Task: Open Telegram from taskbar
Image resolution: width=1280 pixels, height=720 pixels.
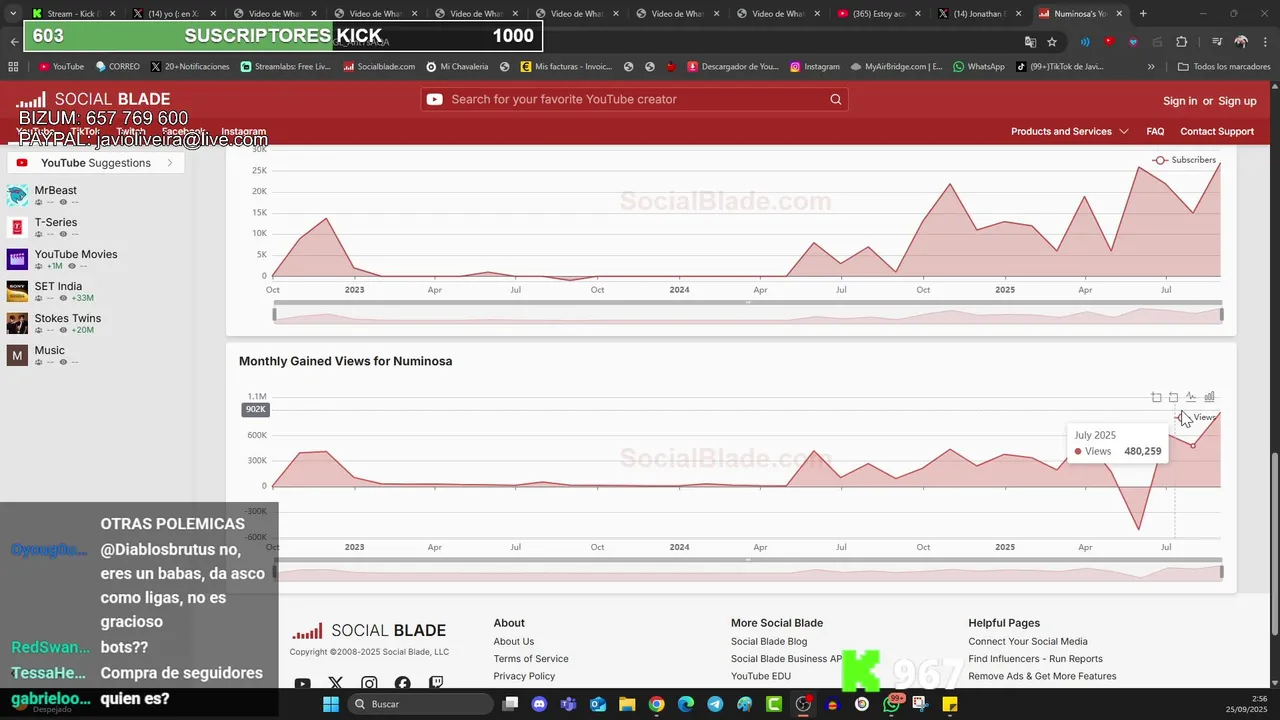Action: [715, 704]
